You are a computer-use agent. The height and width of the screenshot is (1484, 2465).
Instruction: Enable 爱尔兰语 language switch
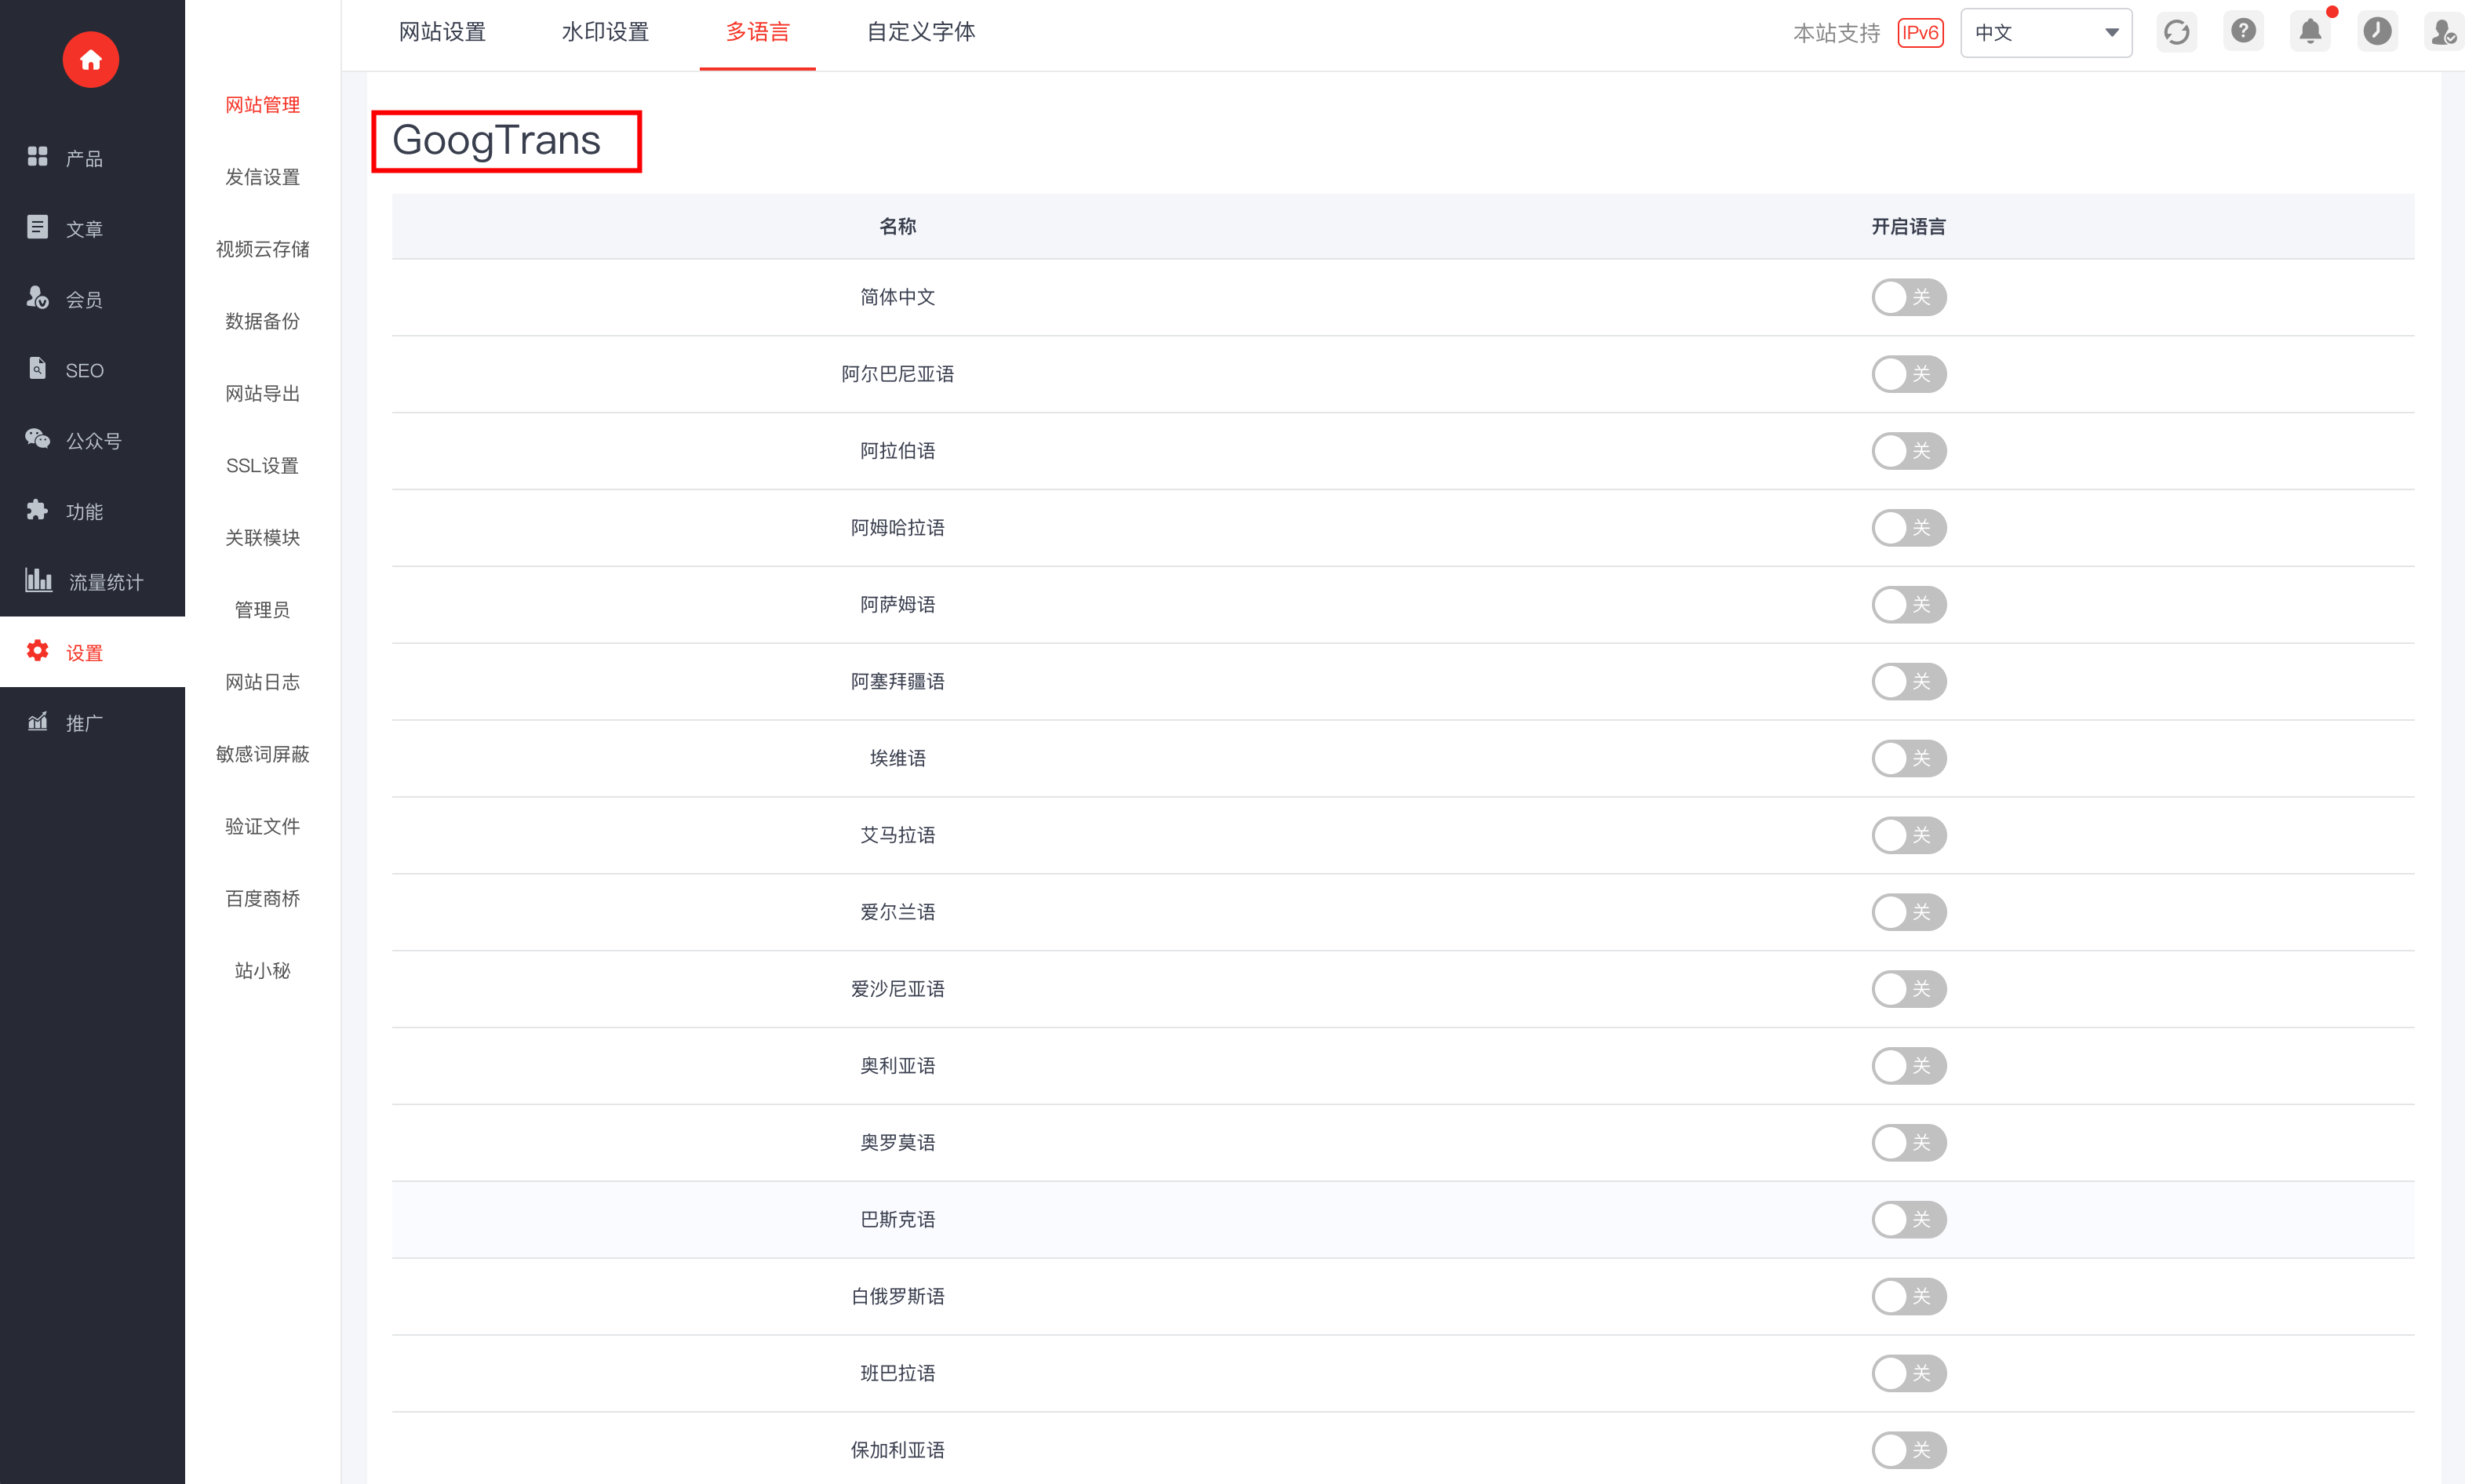(x=1908, y=912)
